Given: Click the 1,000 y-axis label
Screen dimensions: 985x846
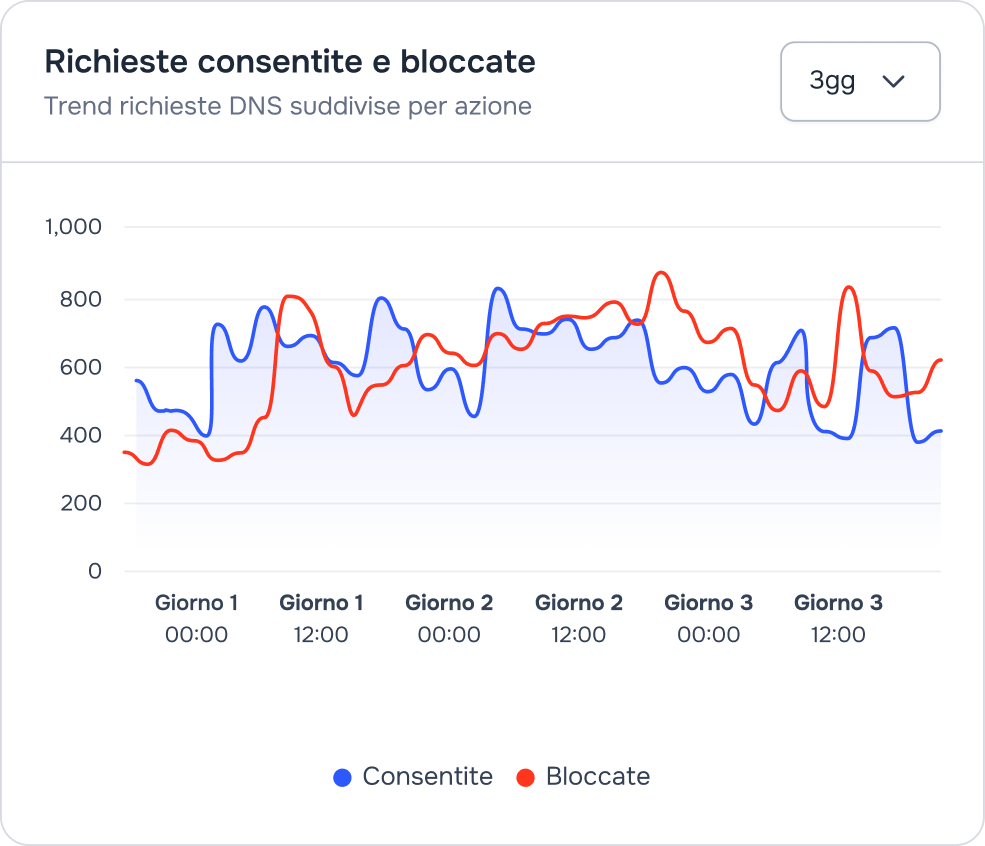Looking at the screenshot, I should 74,227.
